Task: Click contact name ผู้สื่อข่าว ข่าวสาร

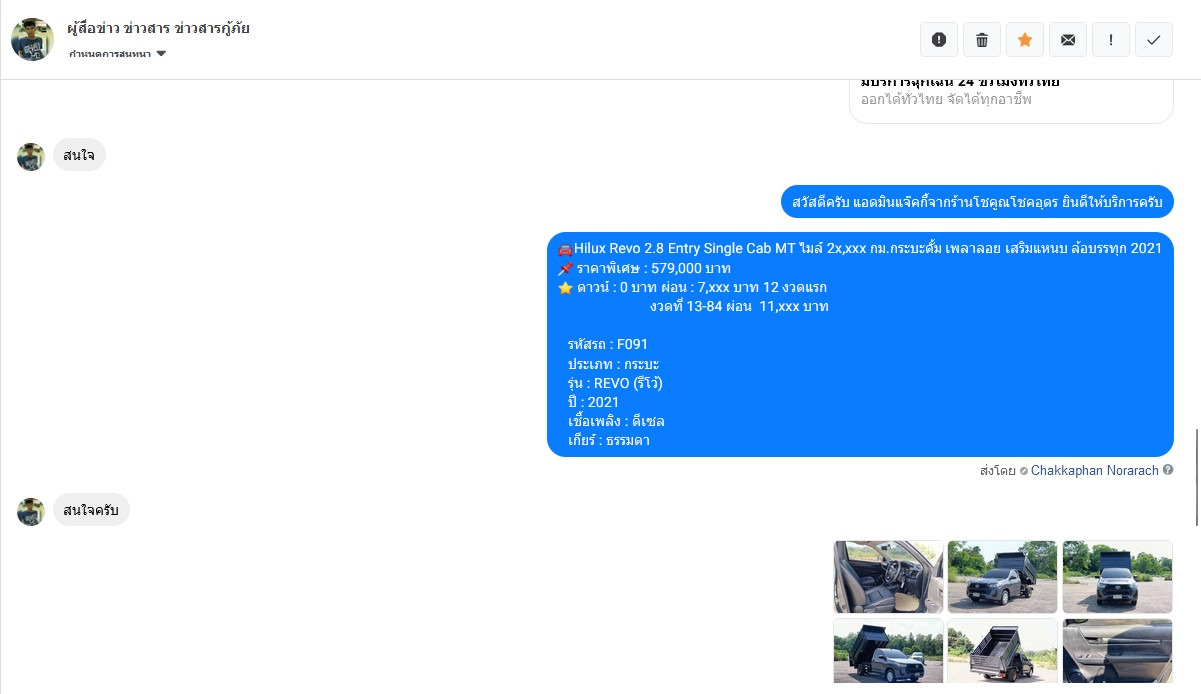Action: pyautogui.click(x=158, y=28)
